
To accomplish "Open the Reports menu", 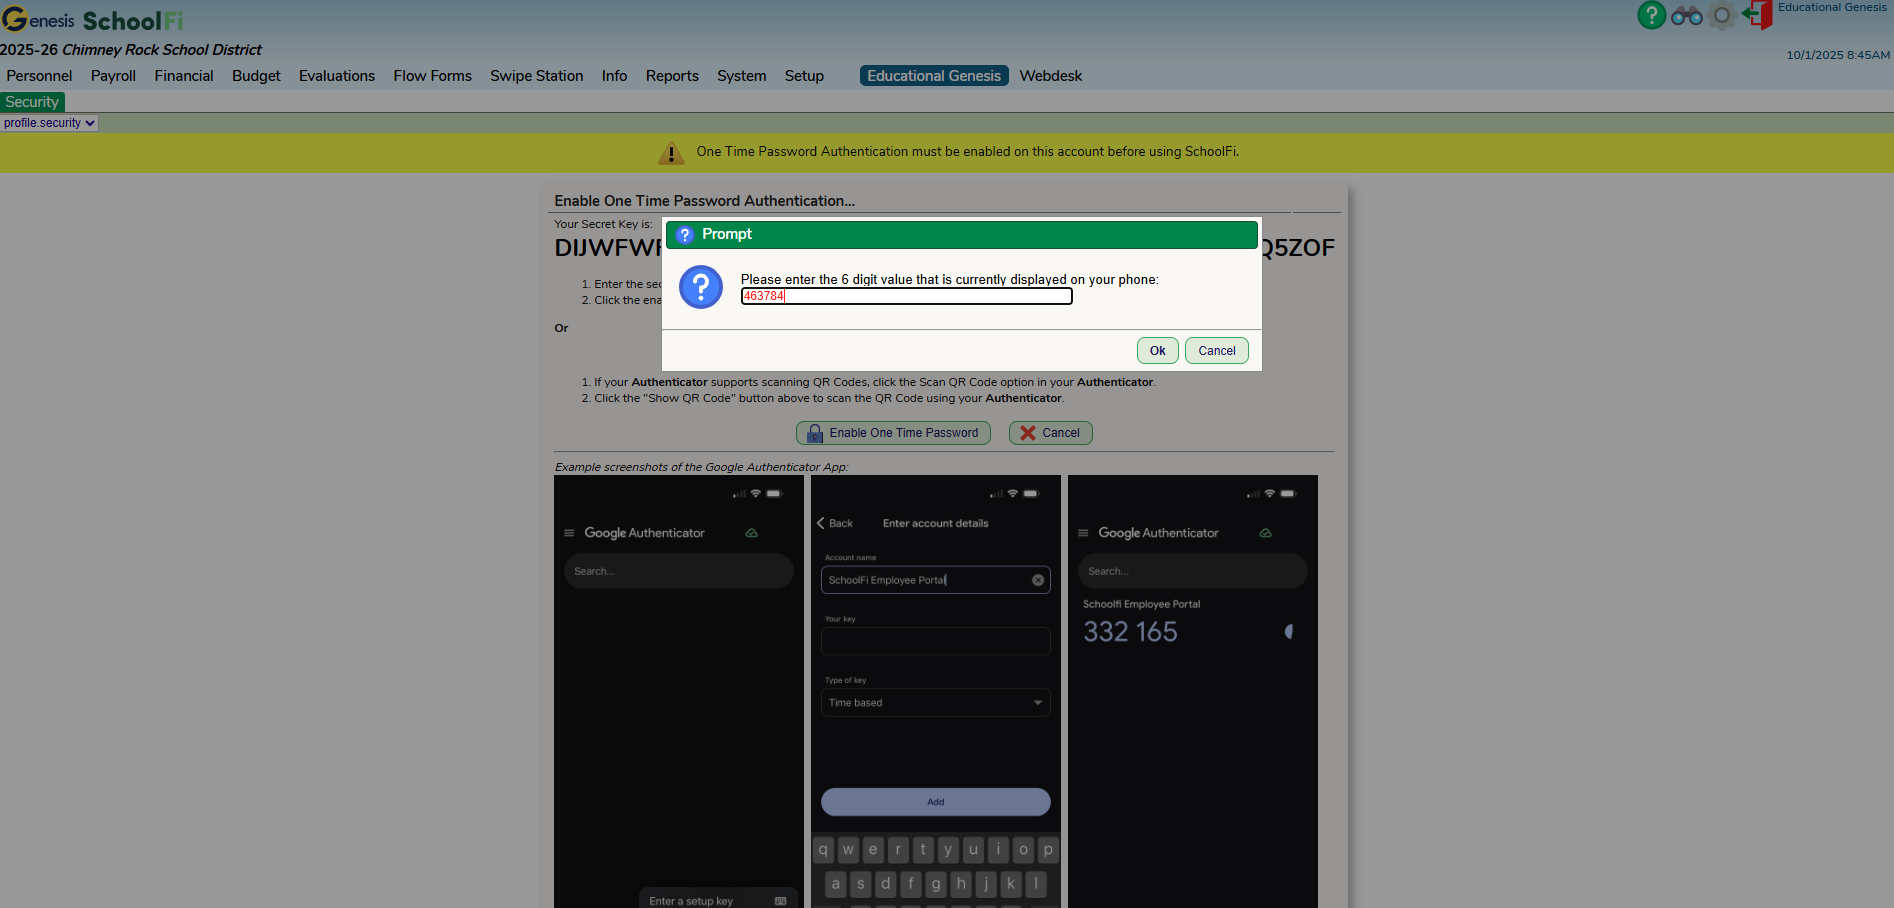I will click(x=672, y=76).
